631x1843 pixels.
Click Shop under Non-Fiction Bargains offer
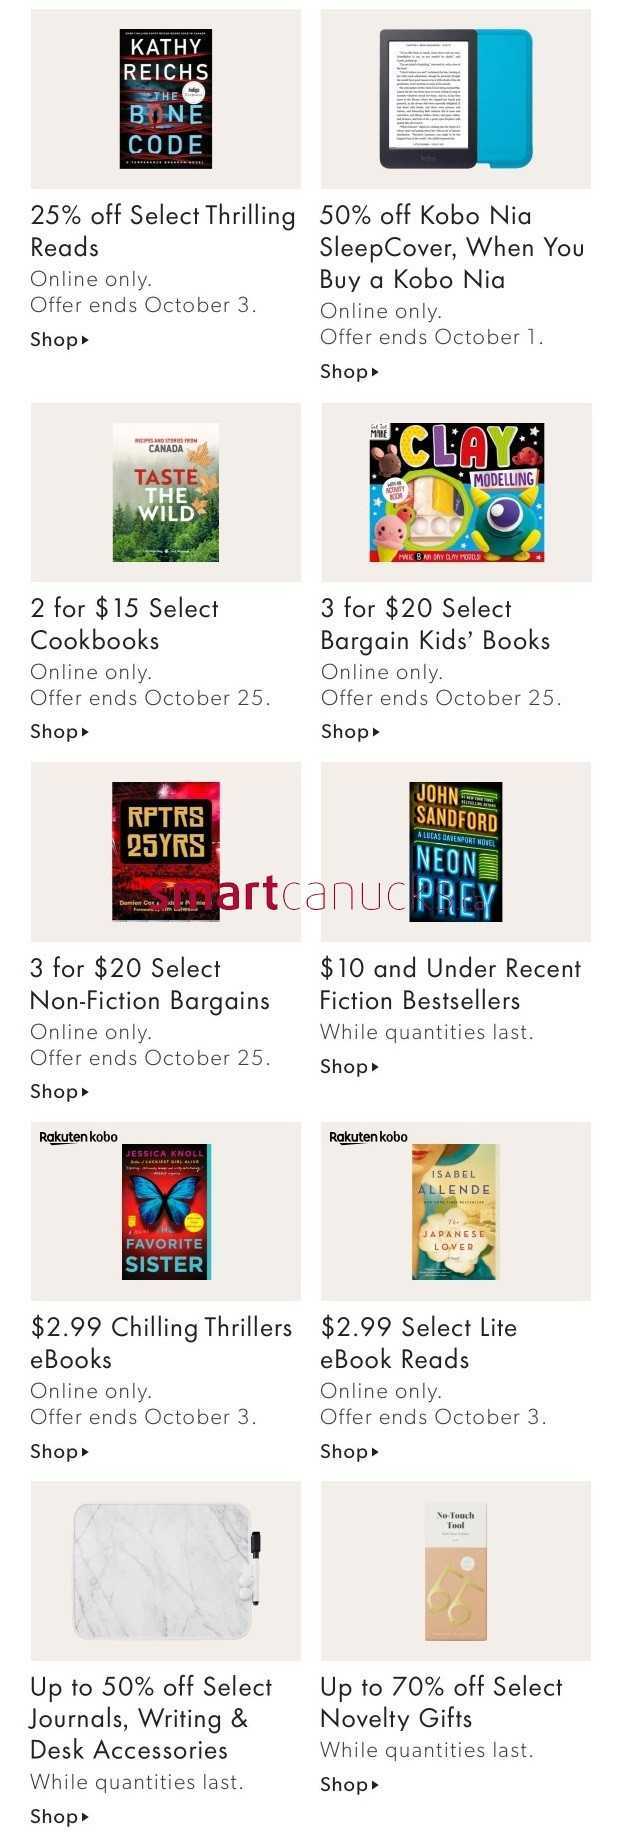click(60, 1092)
